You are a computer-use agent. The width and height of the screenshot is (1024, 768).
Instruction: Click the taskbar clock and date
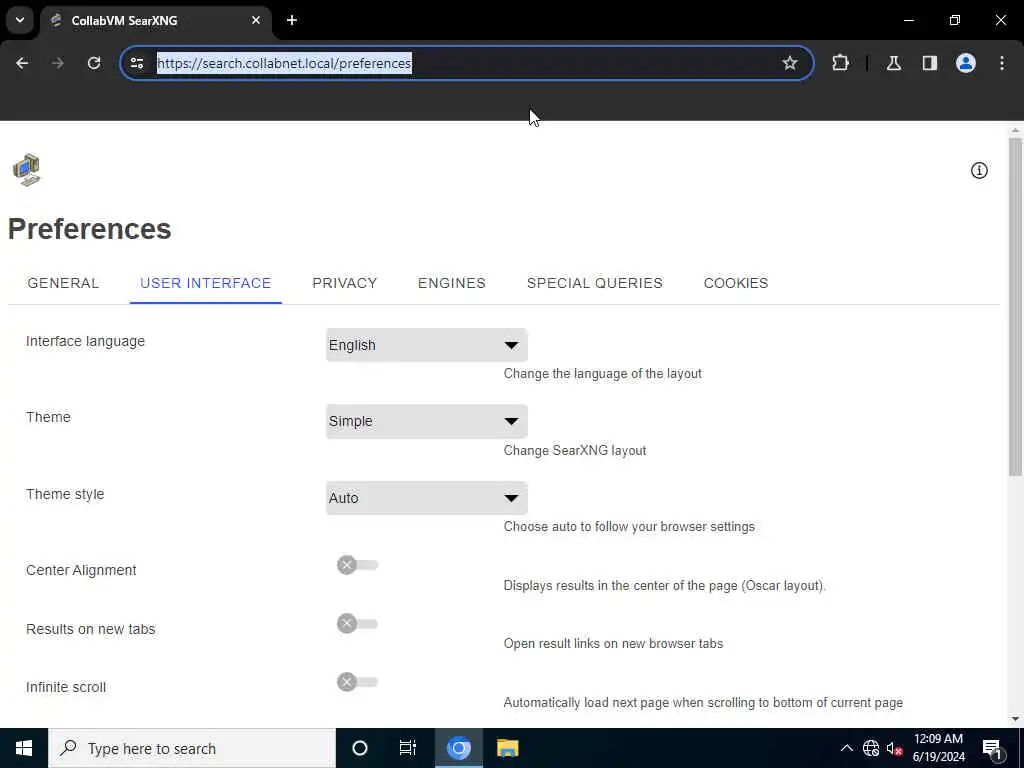pyautogui.click(x=938, y=748)
